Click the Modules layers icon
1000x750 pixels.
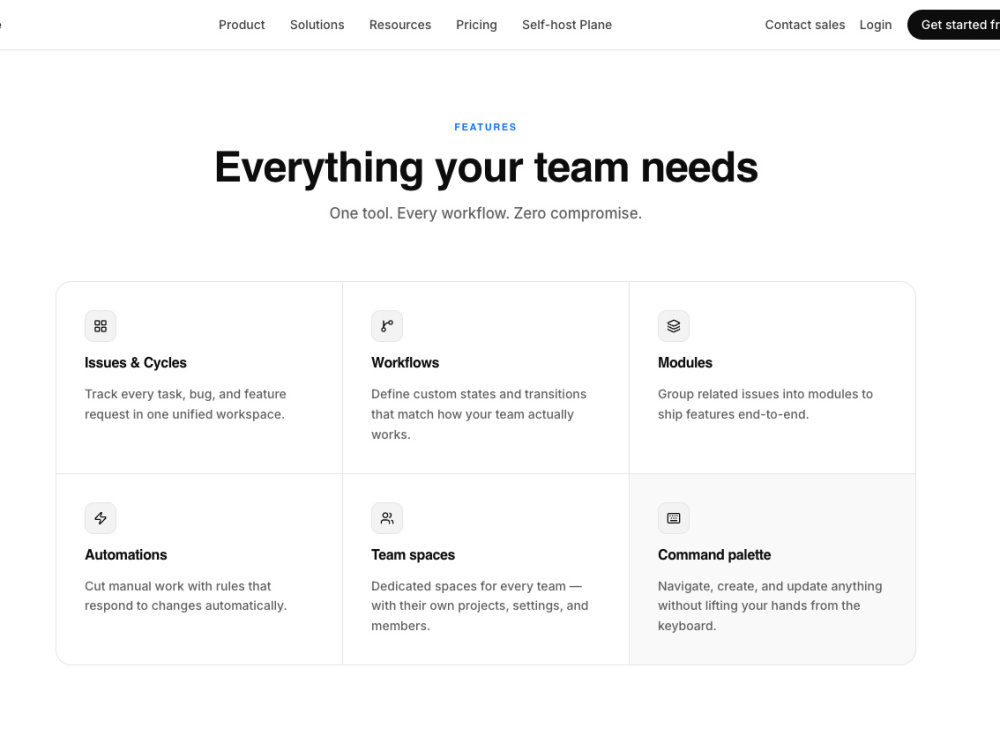click(673, 326)
